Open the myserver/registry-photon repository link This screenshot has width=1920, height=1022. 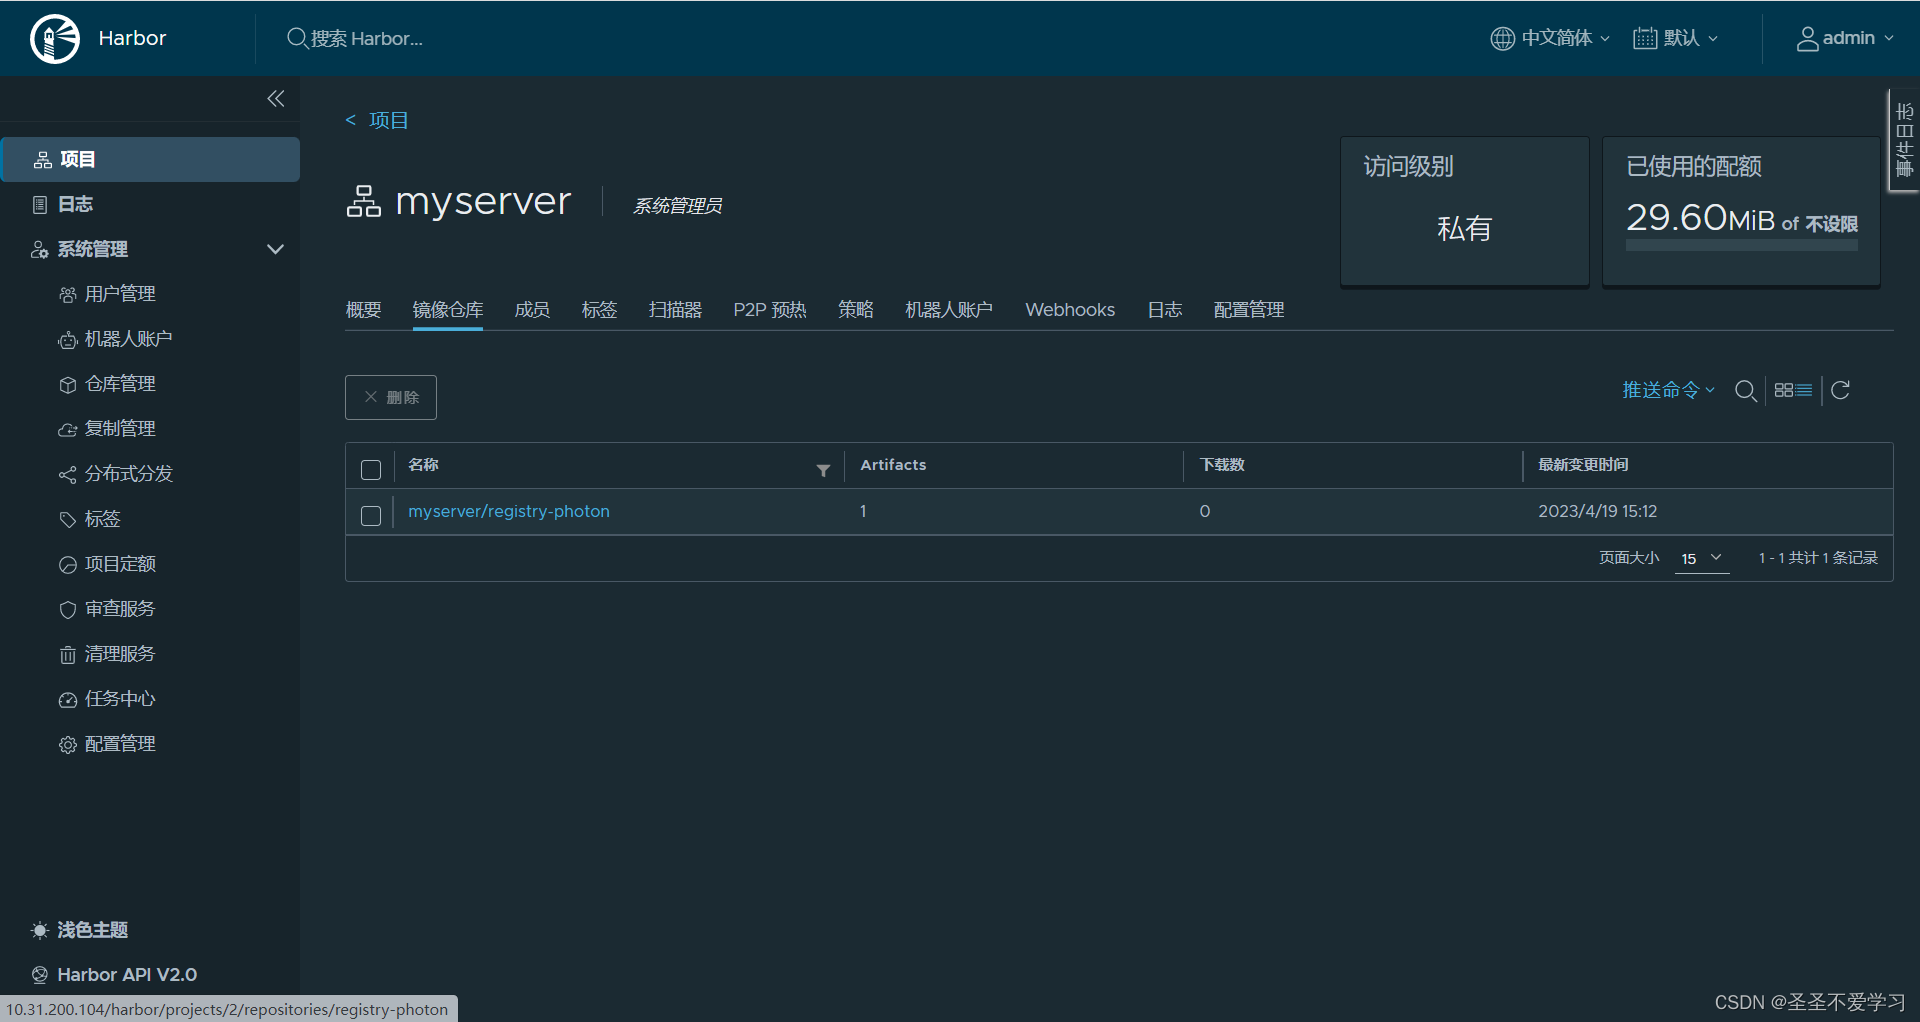coord(509,511)
